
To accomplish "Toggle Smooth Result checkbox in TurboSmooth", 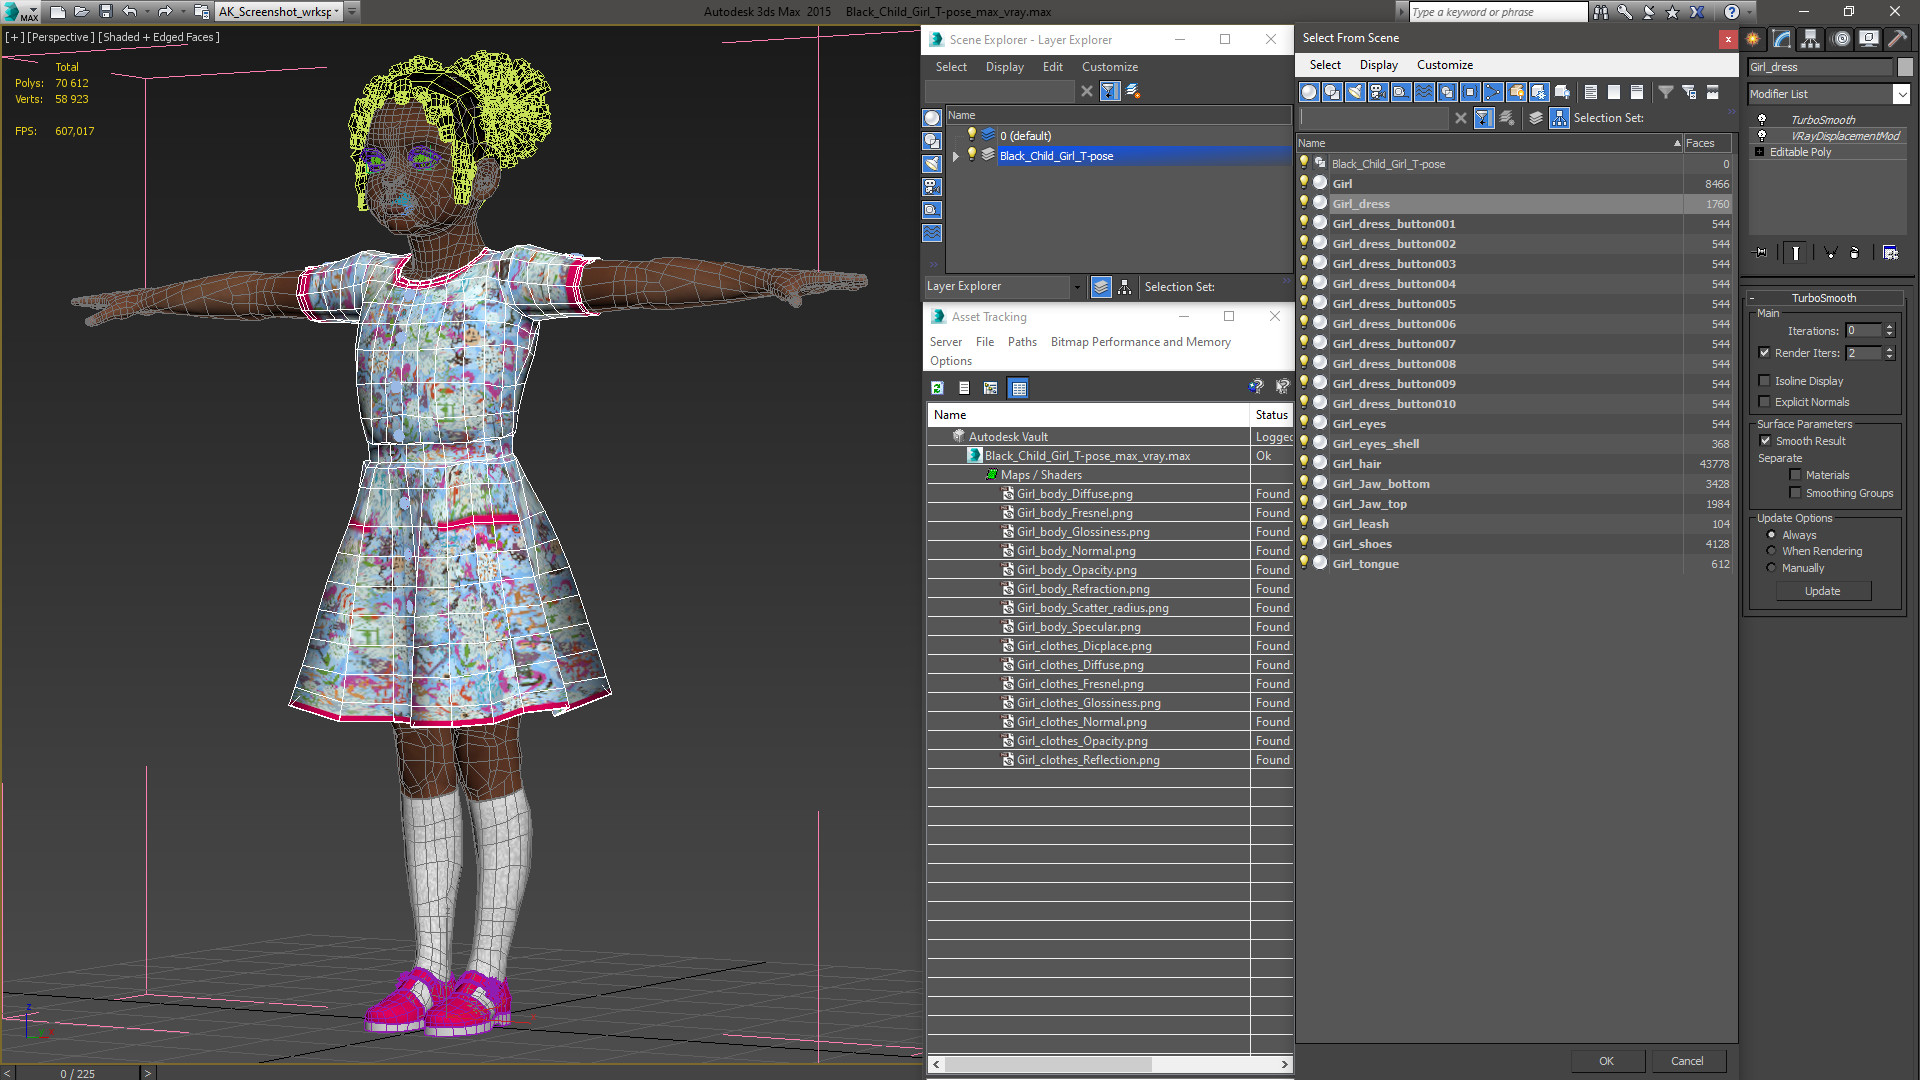I will coord(1768,440).
